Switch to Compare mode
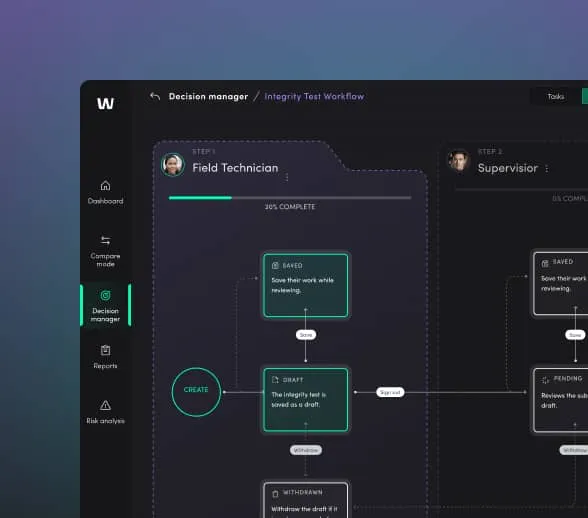This screenshot has height=518, width=588. coord(105,251)
